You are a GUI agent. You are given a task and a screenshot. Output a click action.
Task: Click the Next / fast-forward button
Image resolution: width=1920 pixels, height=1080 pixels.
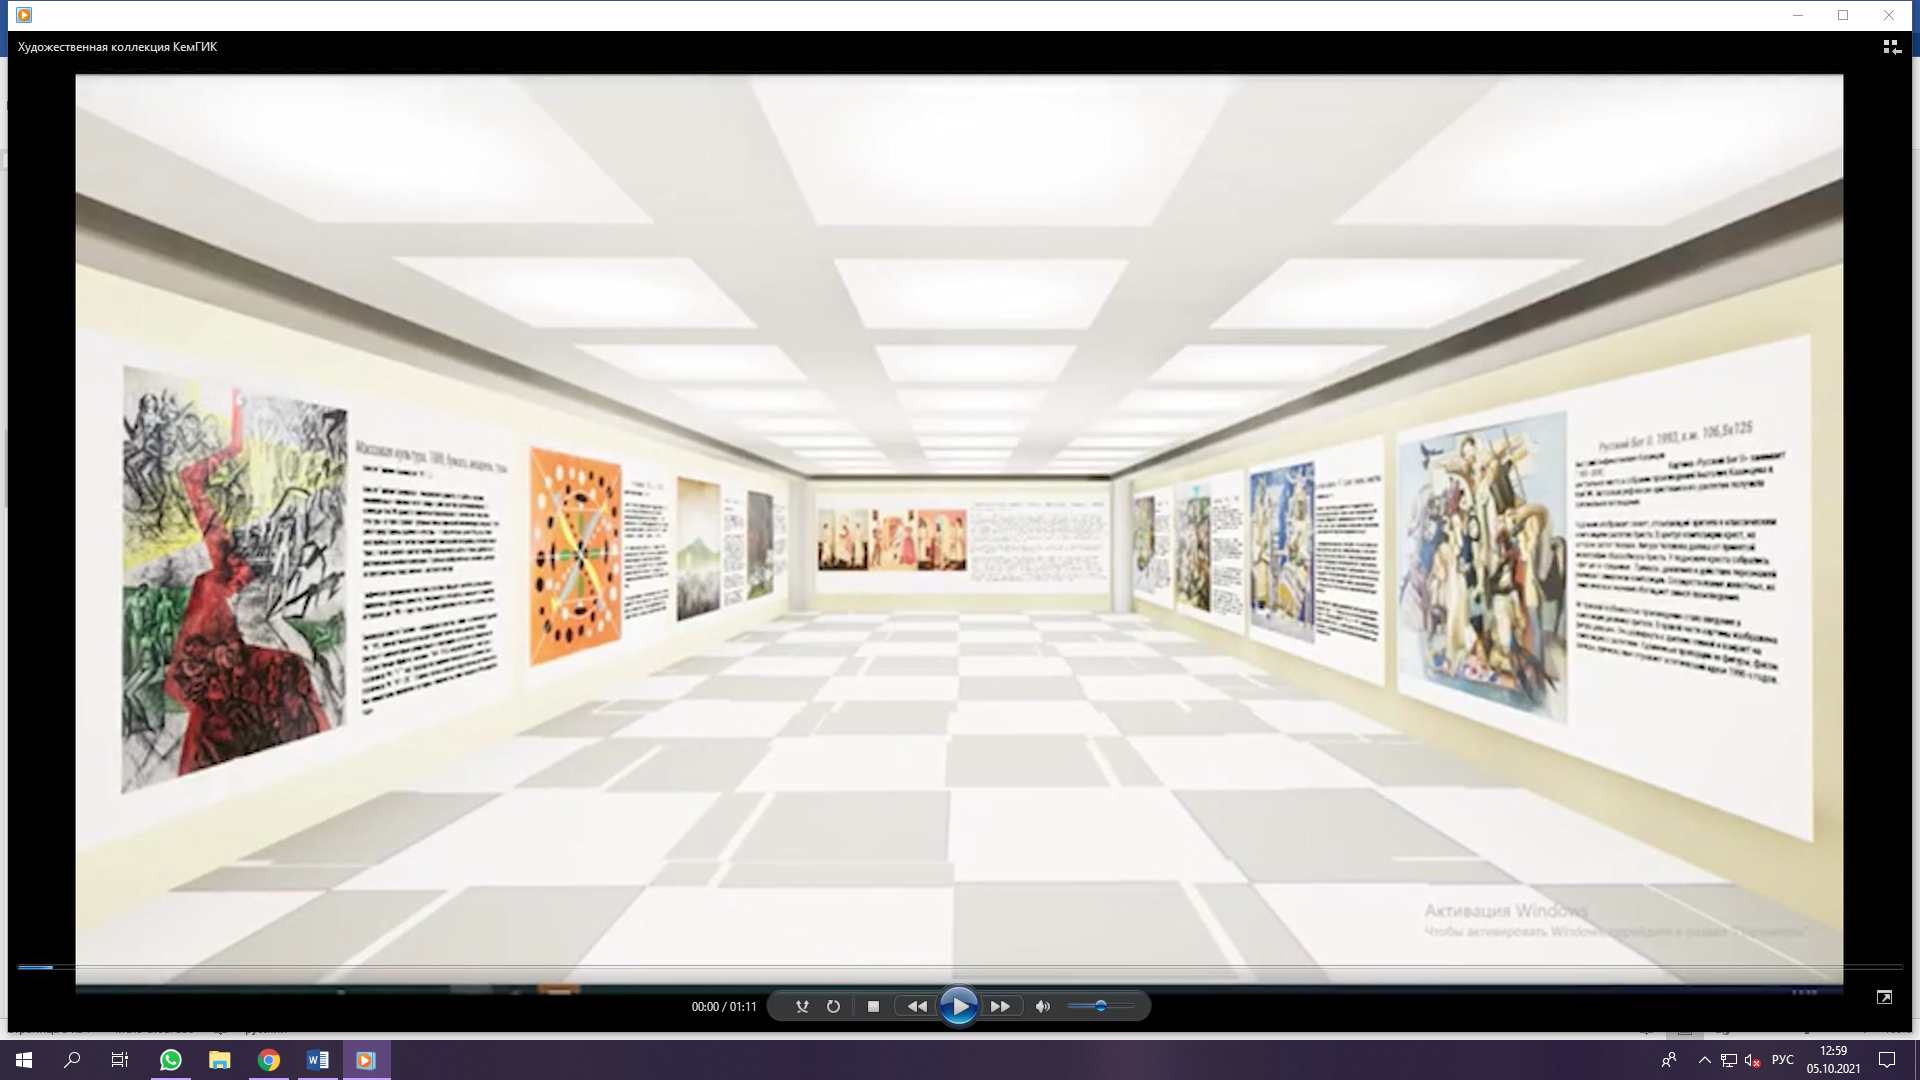tap(1000, 1007)
